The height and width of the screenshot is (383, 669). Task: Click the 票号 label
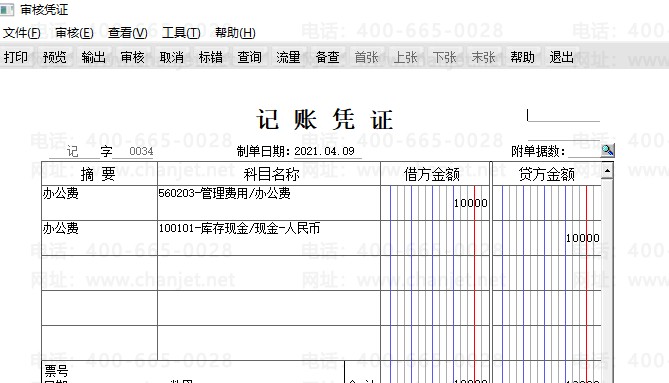coord(56,371)
